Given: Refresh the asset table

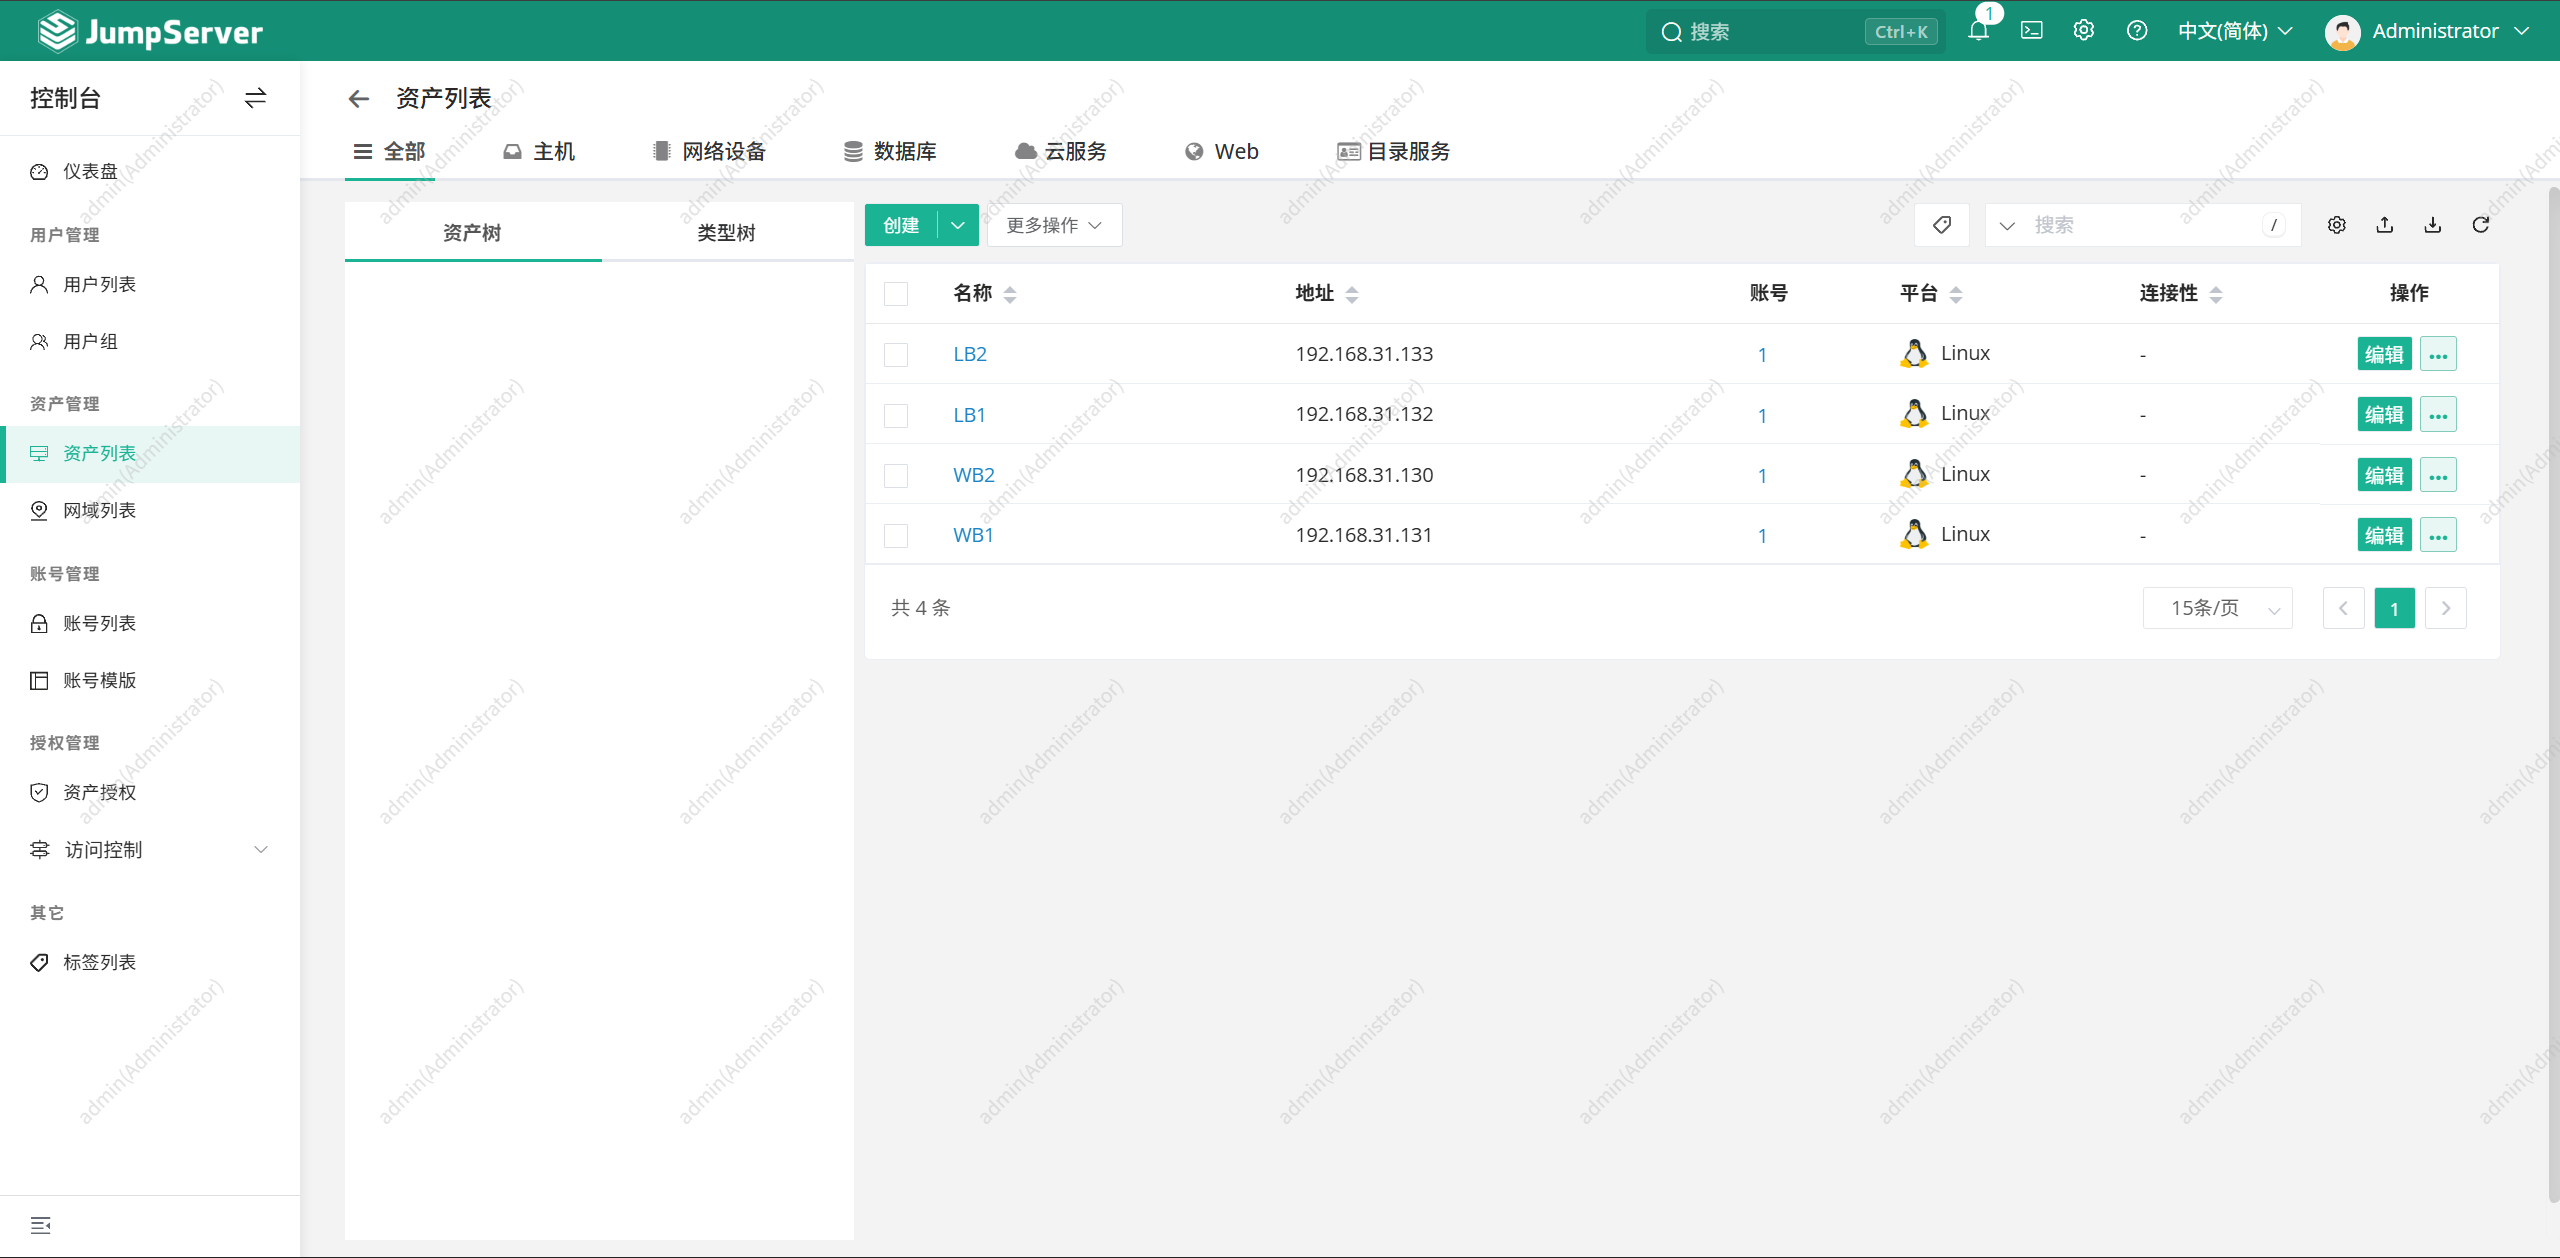Looking at the screenshot, I should pyautogui.click(x=2481, y=225).
